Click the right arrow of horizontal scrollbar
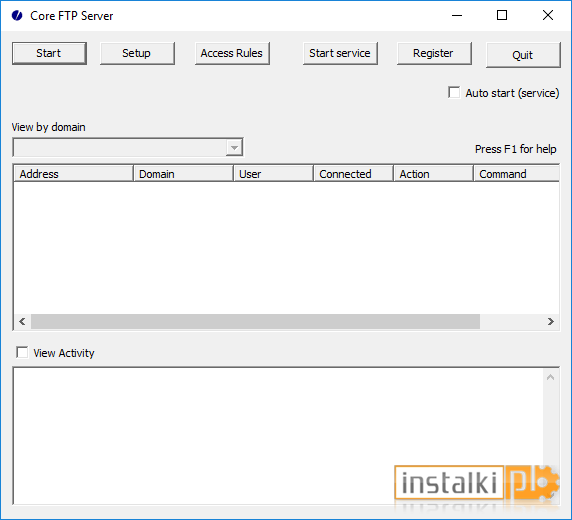Viewport: 572px width, 520px height. [x=550, y=321]
